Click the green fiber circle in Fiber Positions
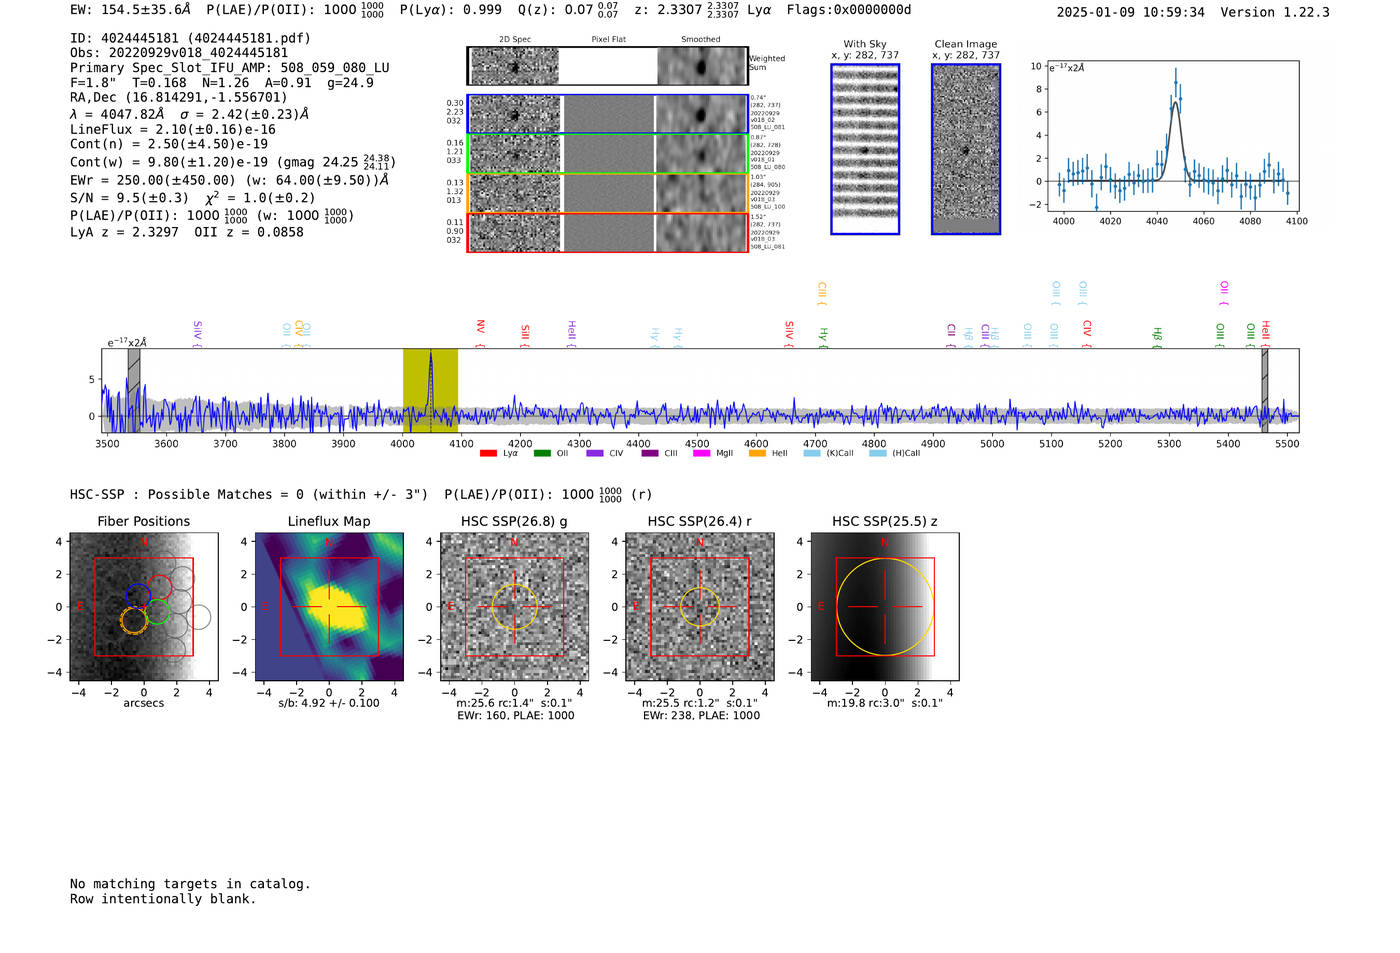Image resolution: width=1400 pixels, height=953 pixels. [157, 613]
